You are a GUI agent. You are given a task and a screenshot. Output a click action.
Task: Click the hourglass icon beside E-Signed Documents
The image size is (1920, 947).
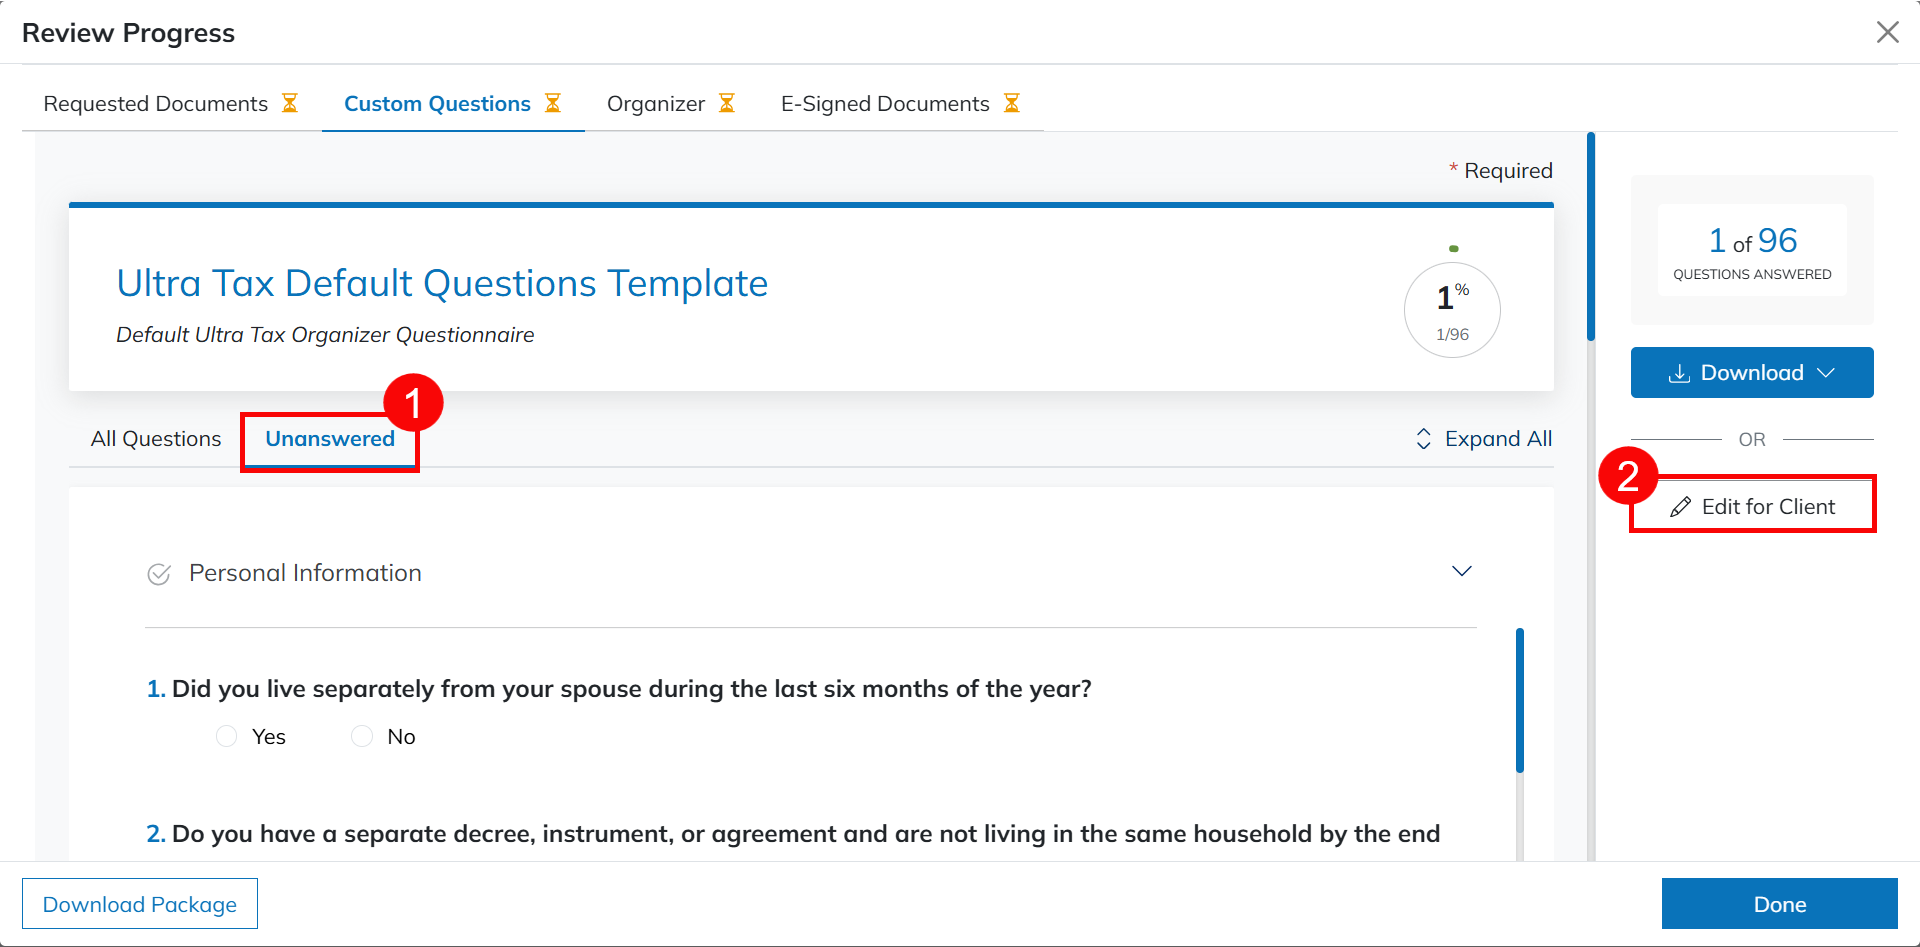pos(1012,103)
